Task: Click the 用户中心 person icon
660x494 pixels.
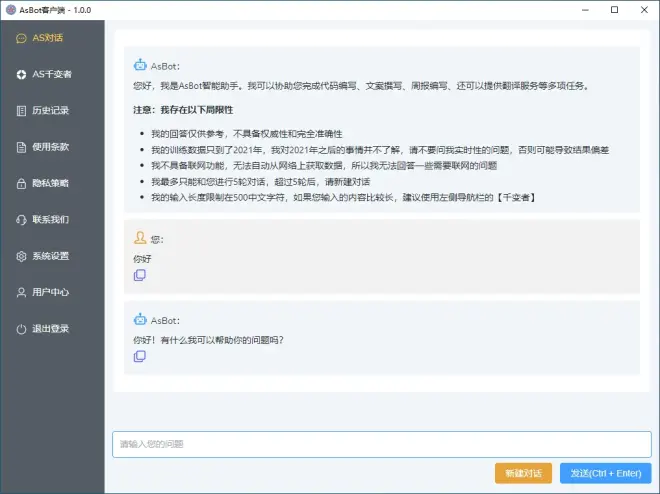Action: [x=22, y=292]
